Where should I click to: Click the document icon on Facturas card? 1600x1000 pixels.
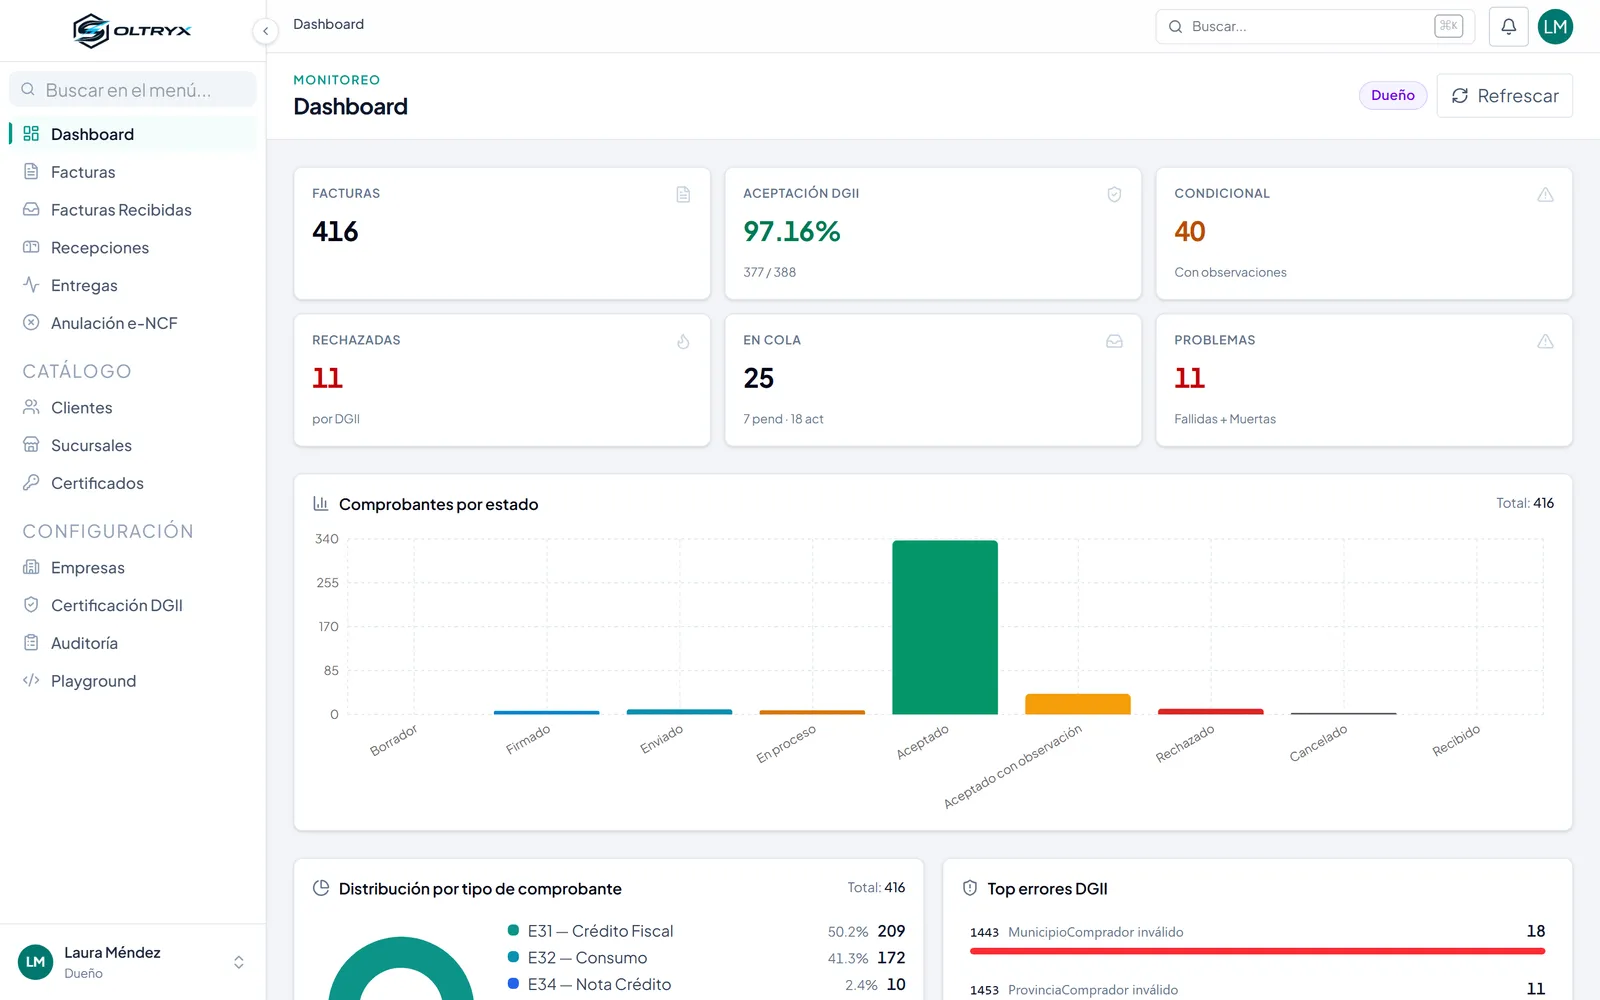(683, 194)
